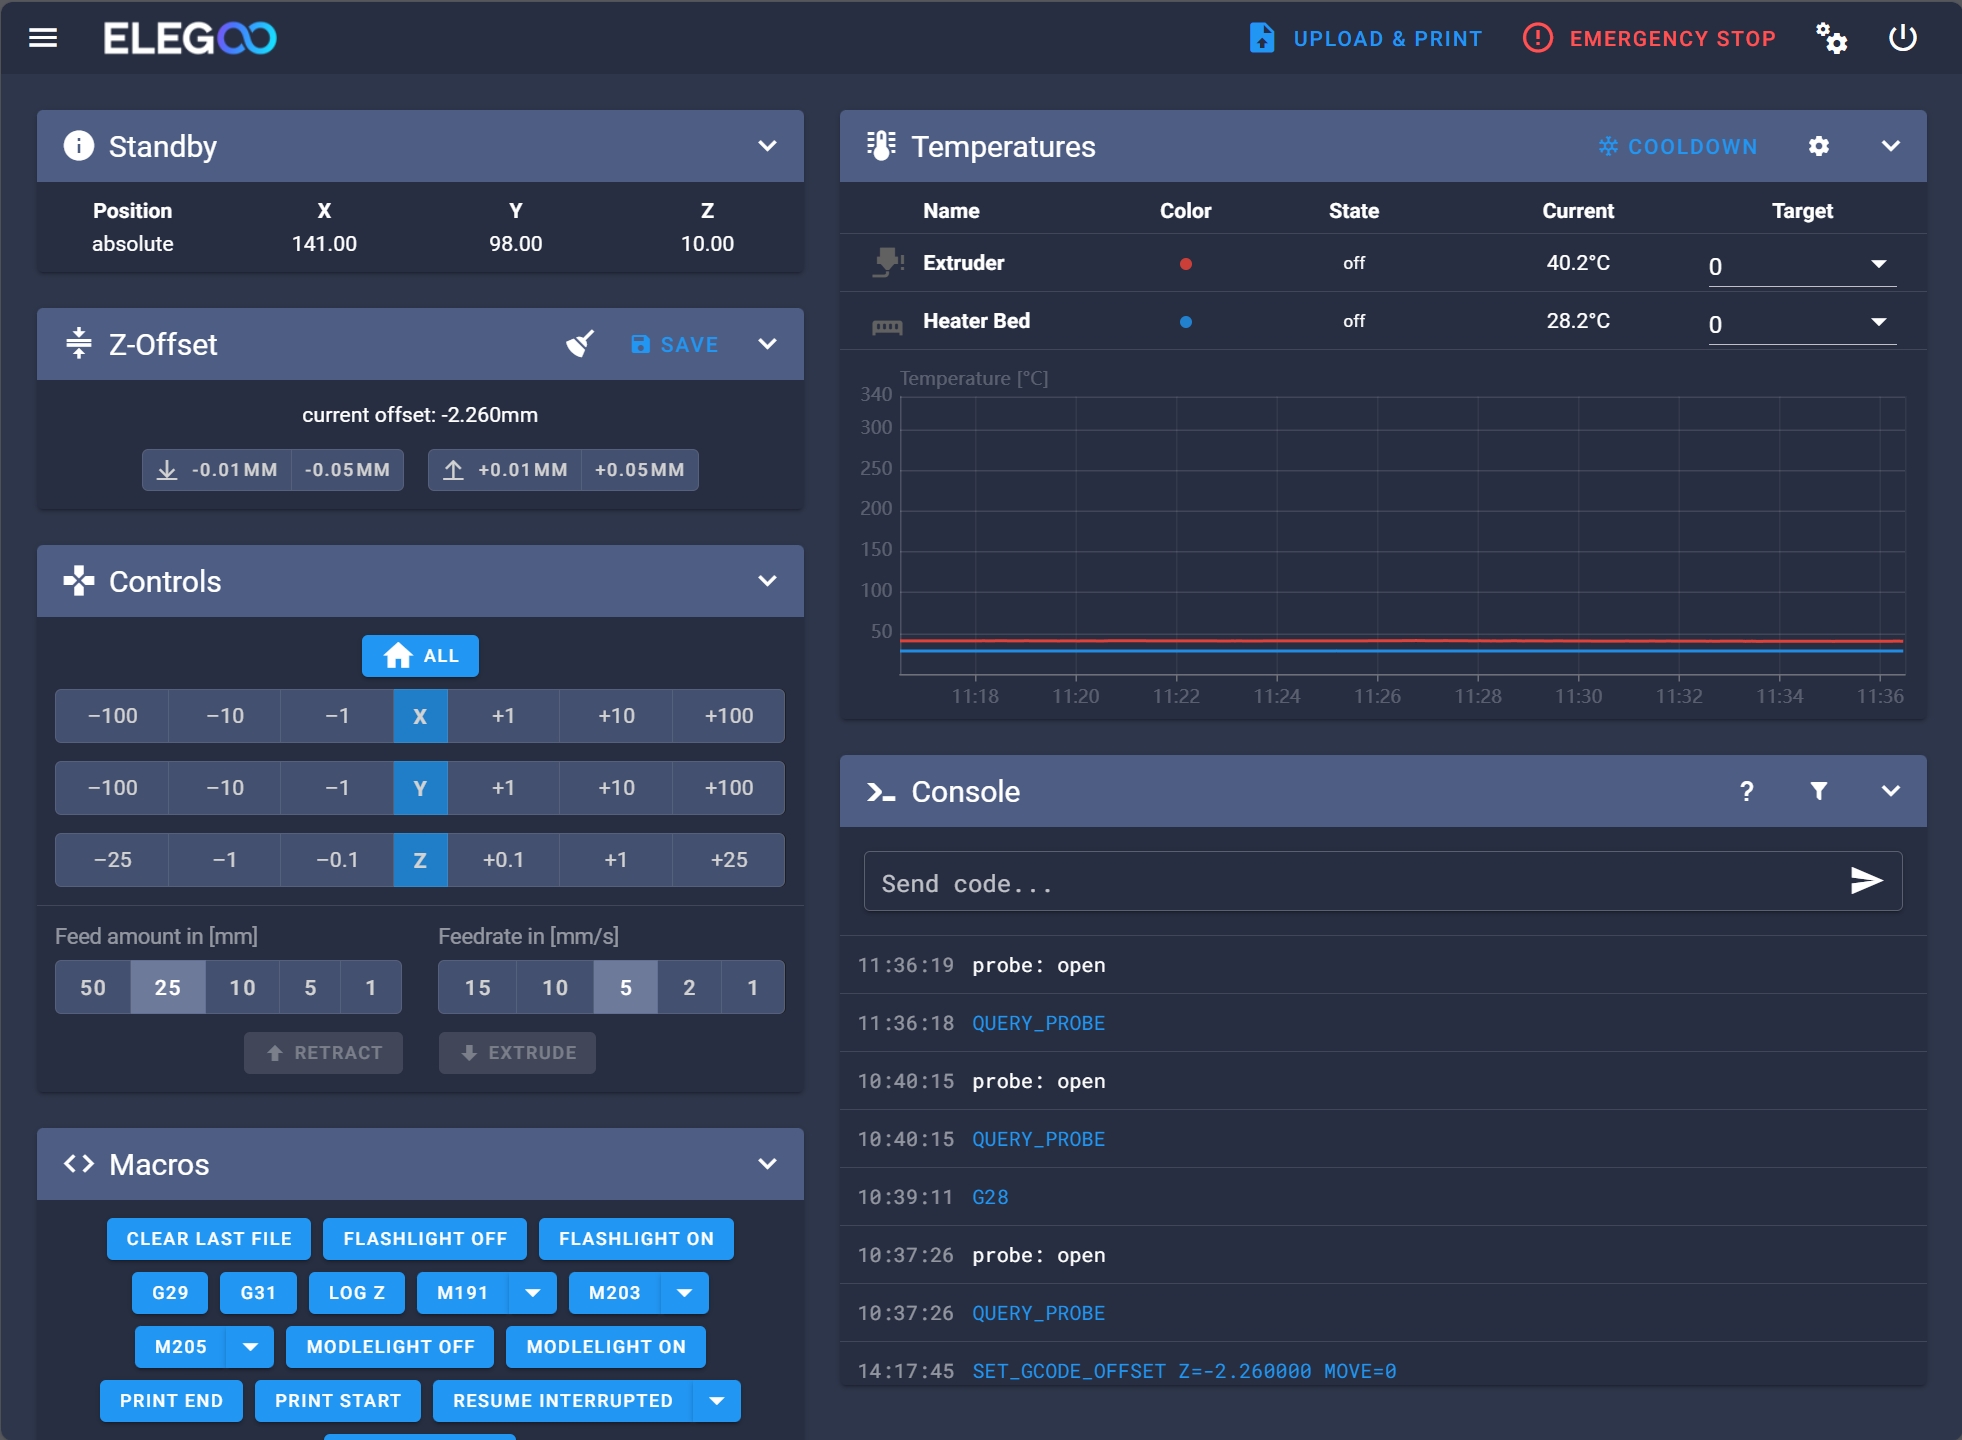Click Upload & Print
The height and width of the screenshot is (1440, 1962).
(x=1365, y=38)
